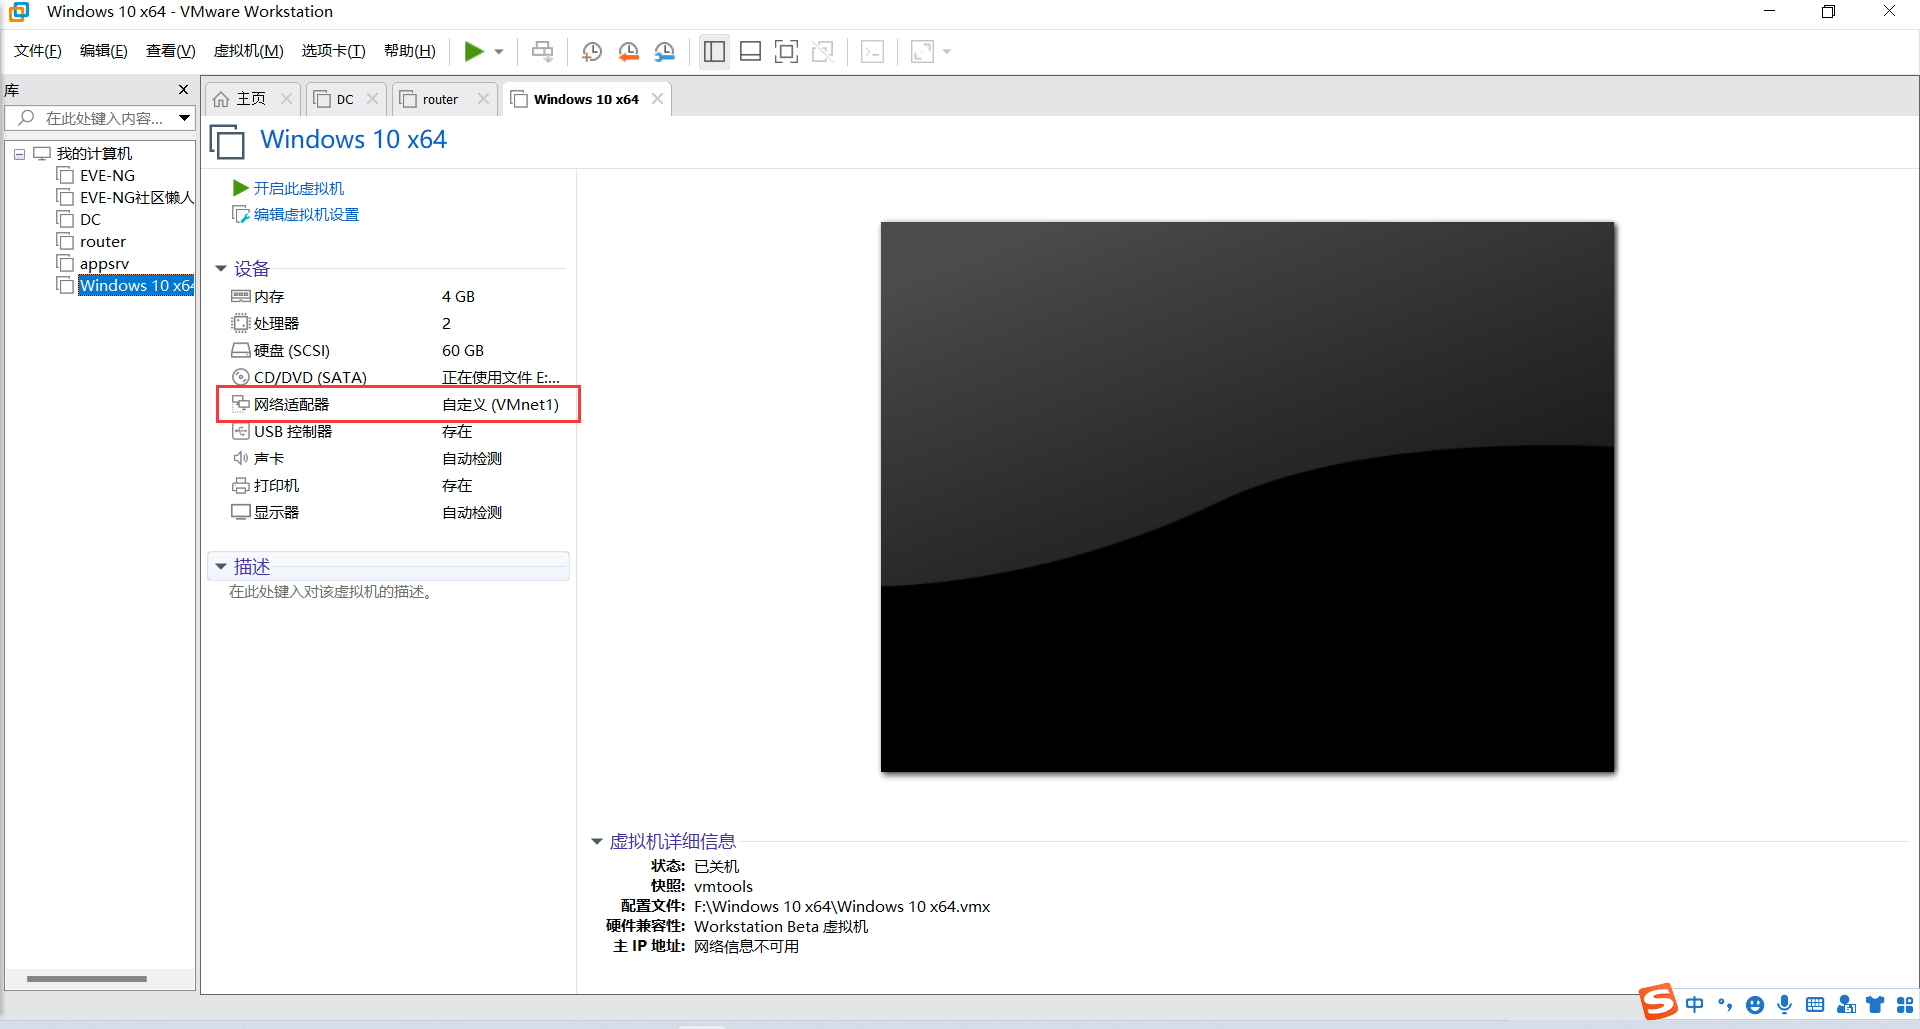Click Send Ctrl+Alt+Del toolbar icon
Image resolution: width=1920 pixels, height=1029 pixels.
coord(542,51)
